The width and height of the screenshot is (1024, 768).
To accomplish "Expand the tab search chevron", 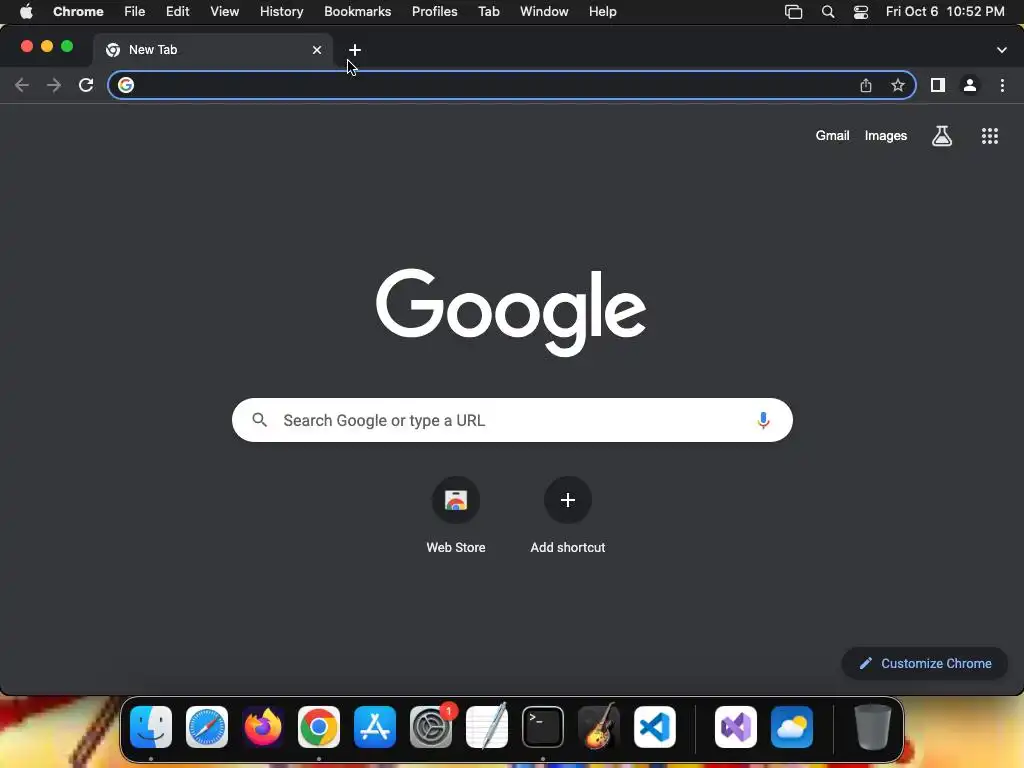I will pos(1002,50).
